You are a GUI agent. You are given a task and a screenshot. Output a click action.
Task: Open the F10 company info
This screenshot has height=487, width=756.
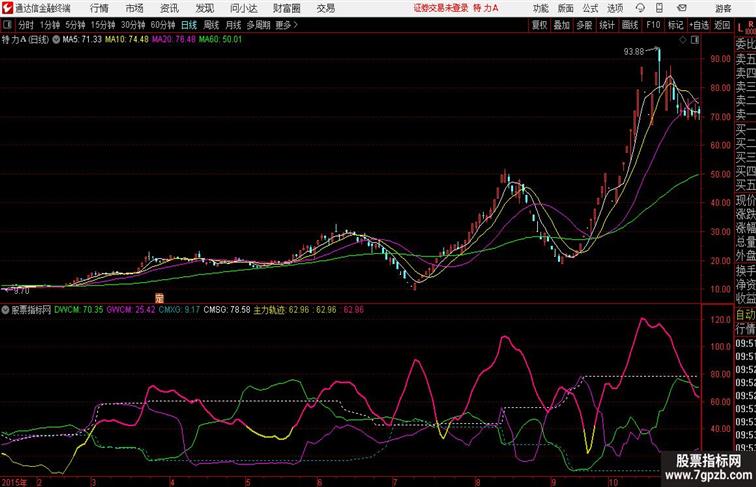tap(653, 24)
